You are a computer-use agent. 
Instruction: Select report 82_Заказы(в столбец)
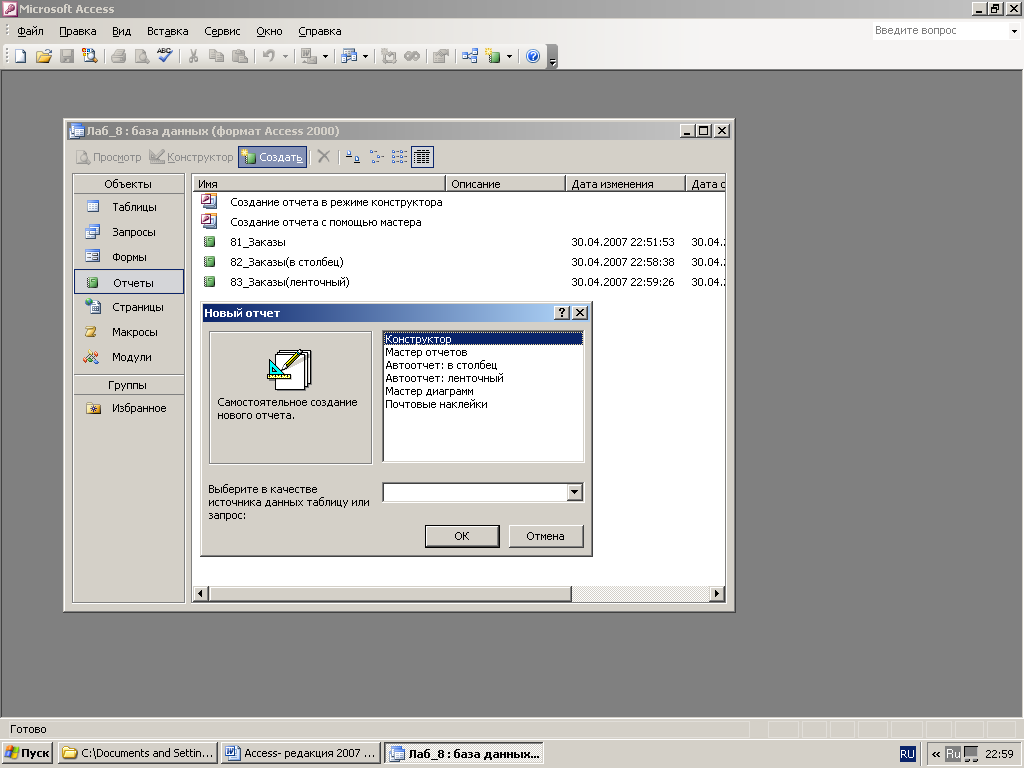pos(286,262)
